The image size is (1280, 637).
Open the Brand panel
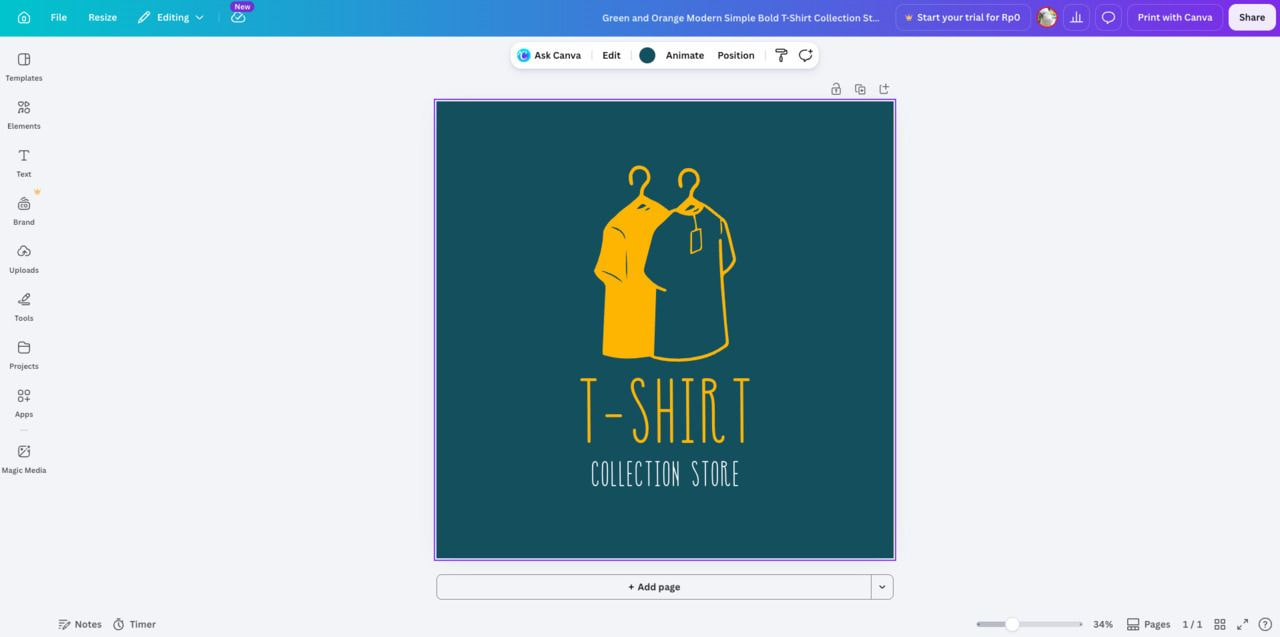pos(24,210)
